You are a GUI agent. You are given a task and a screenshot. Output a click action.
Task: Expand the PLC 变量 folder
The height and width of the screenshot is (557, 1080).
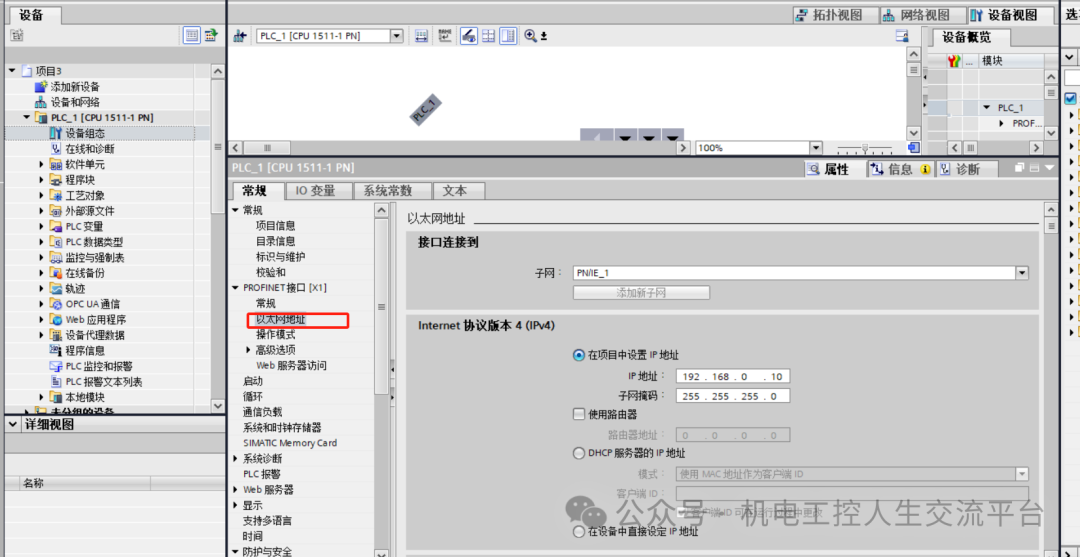(42, 227)
